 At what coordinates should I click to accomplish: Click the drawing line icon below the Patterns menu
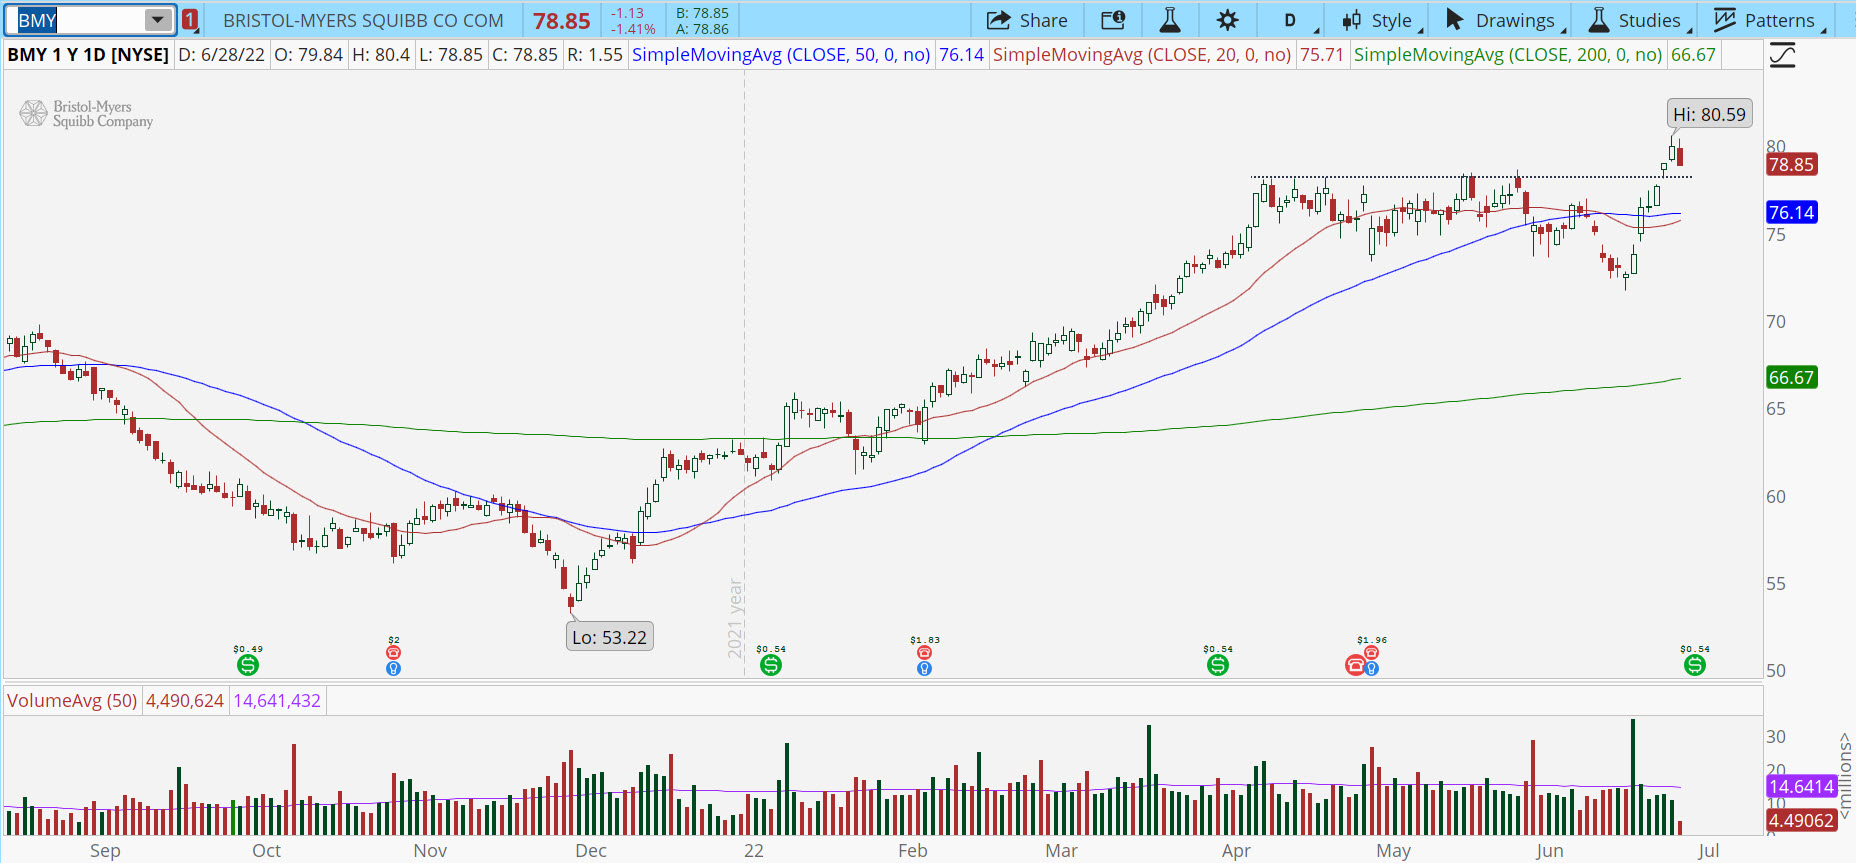1782,55
